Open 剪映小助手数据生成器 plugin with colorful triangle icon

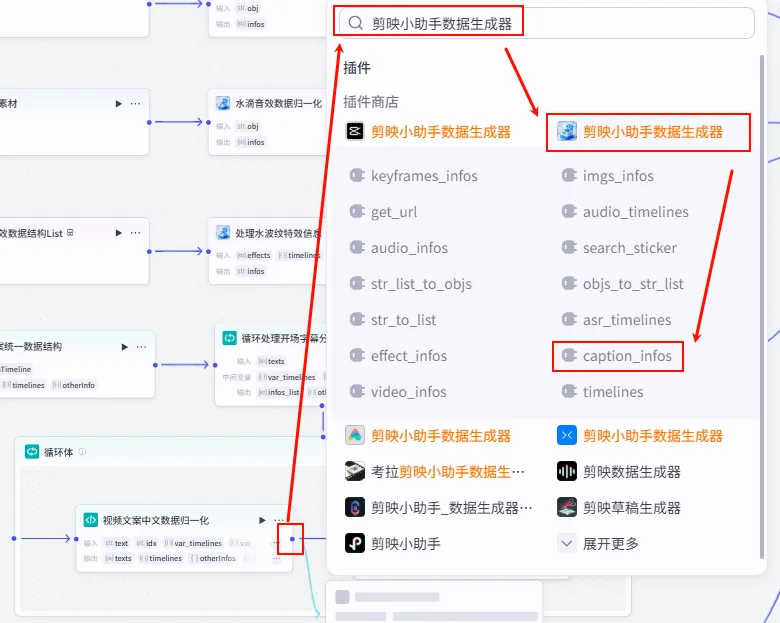(428, 435)
